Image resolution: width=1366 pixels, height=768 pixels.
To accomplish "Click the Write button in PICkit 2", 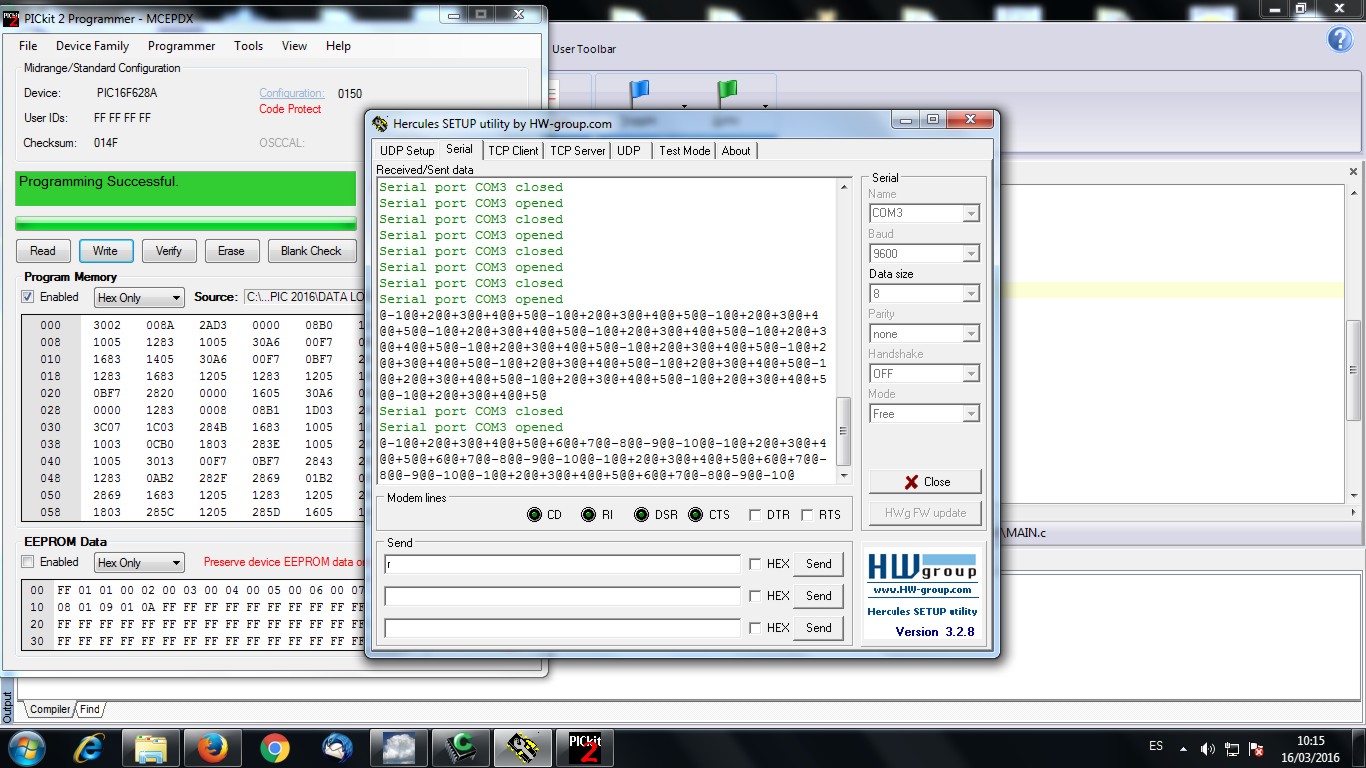I will coord(105,251).
